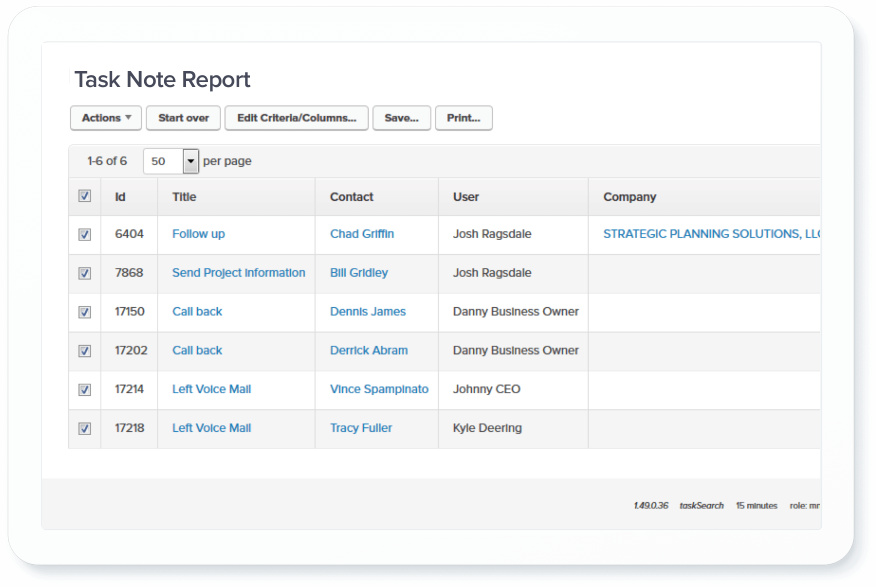Image resolution: width=876 pixels, height=587 pixels.
Task: Uncheck the checkbox for task 17202
Action: pos(84,351)
